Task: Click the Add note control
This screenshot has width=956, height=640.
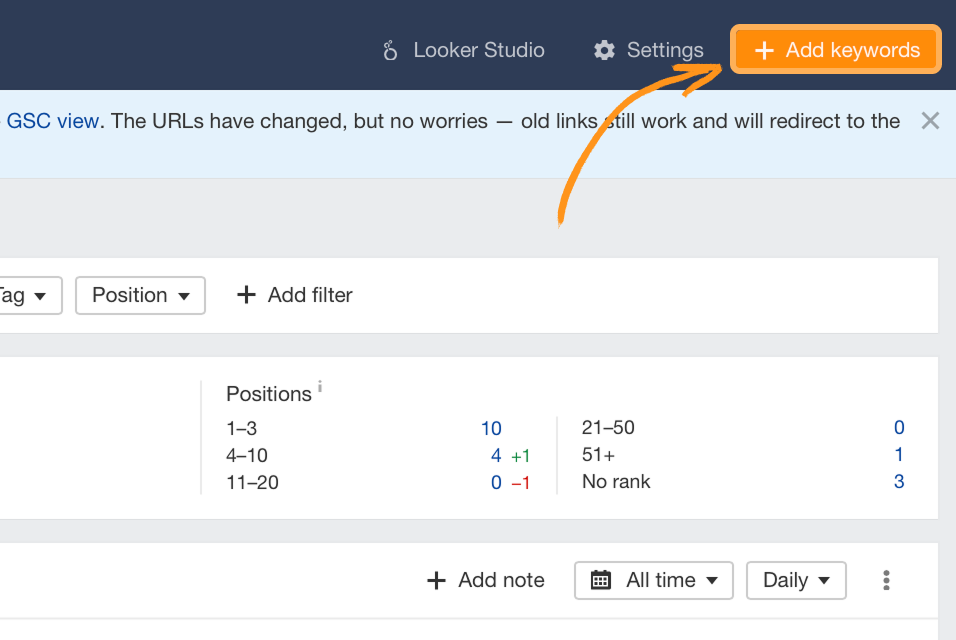Action: (484, 580)
